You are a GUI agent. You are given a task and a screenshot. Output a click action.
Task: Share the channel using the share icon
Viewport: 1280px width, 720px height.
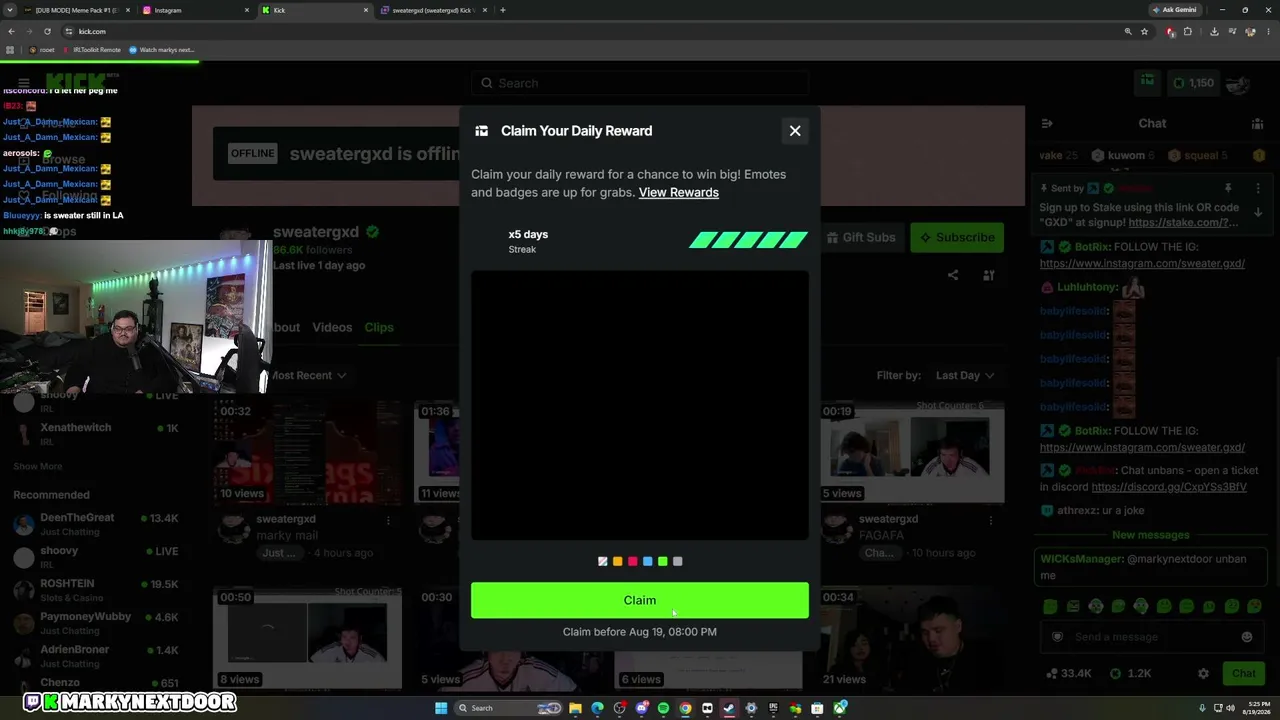pyautogui.click(x=953, y=275)
